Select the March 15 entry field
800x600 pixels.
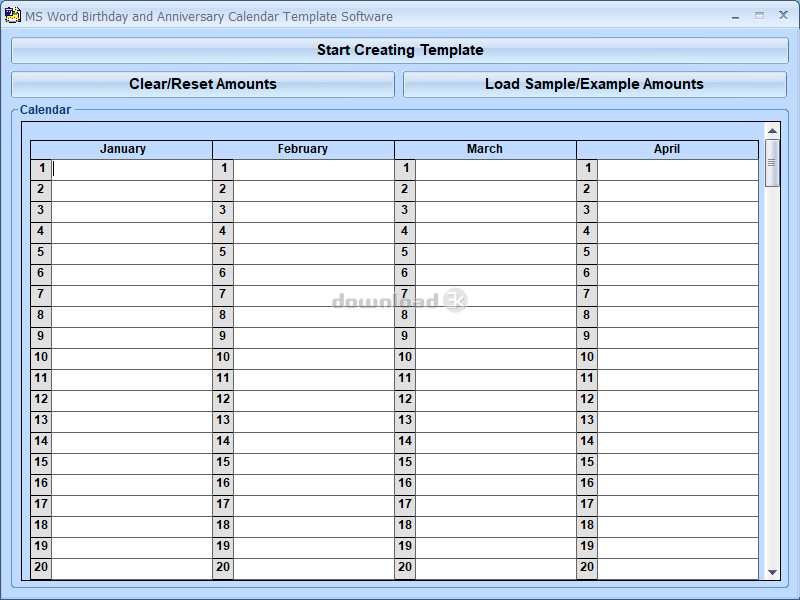[496, 464]
